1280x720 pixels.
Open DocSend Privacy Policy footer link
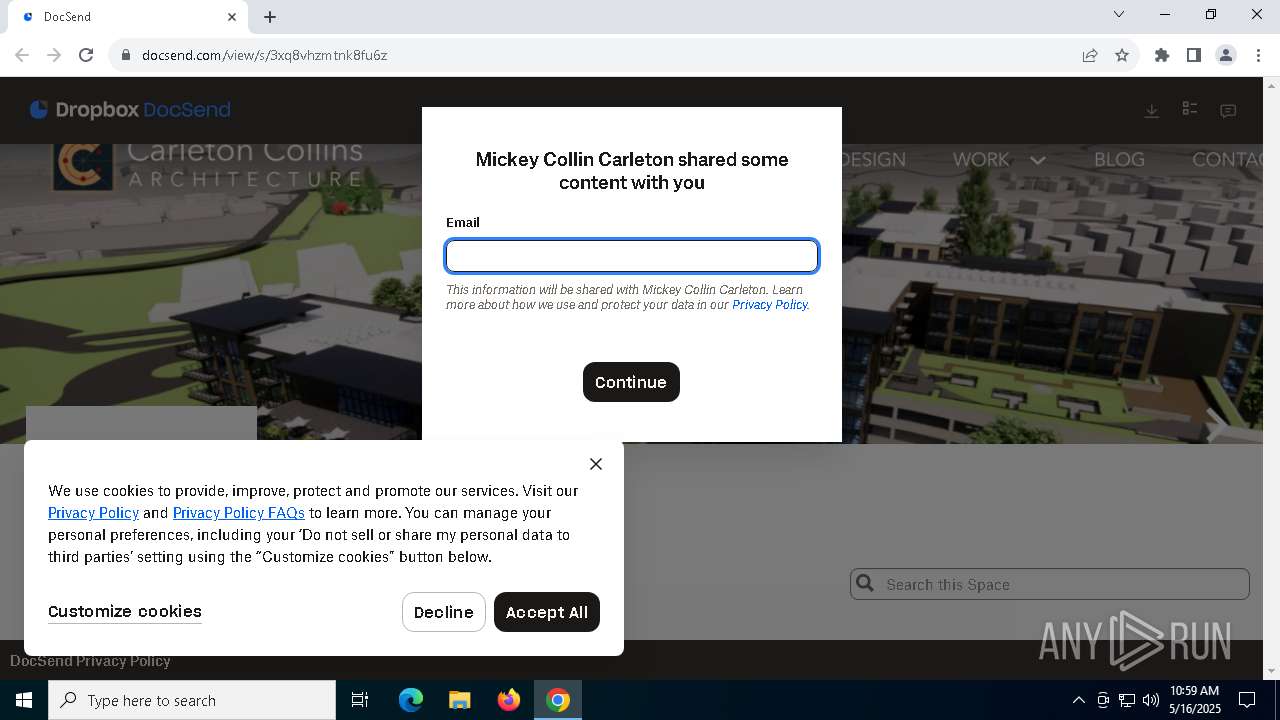tap(90, 661)
